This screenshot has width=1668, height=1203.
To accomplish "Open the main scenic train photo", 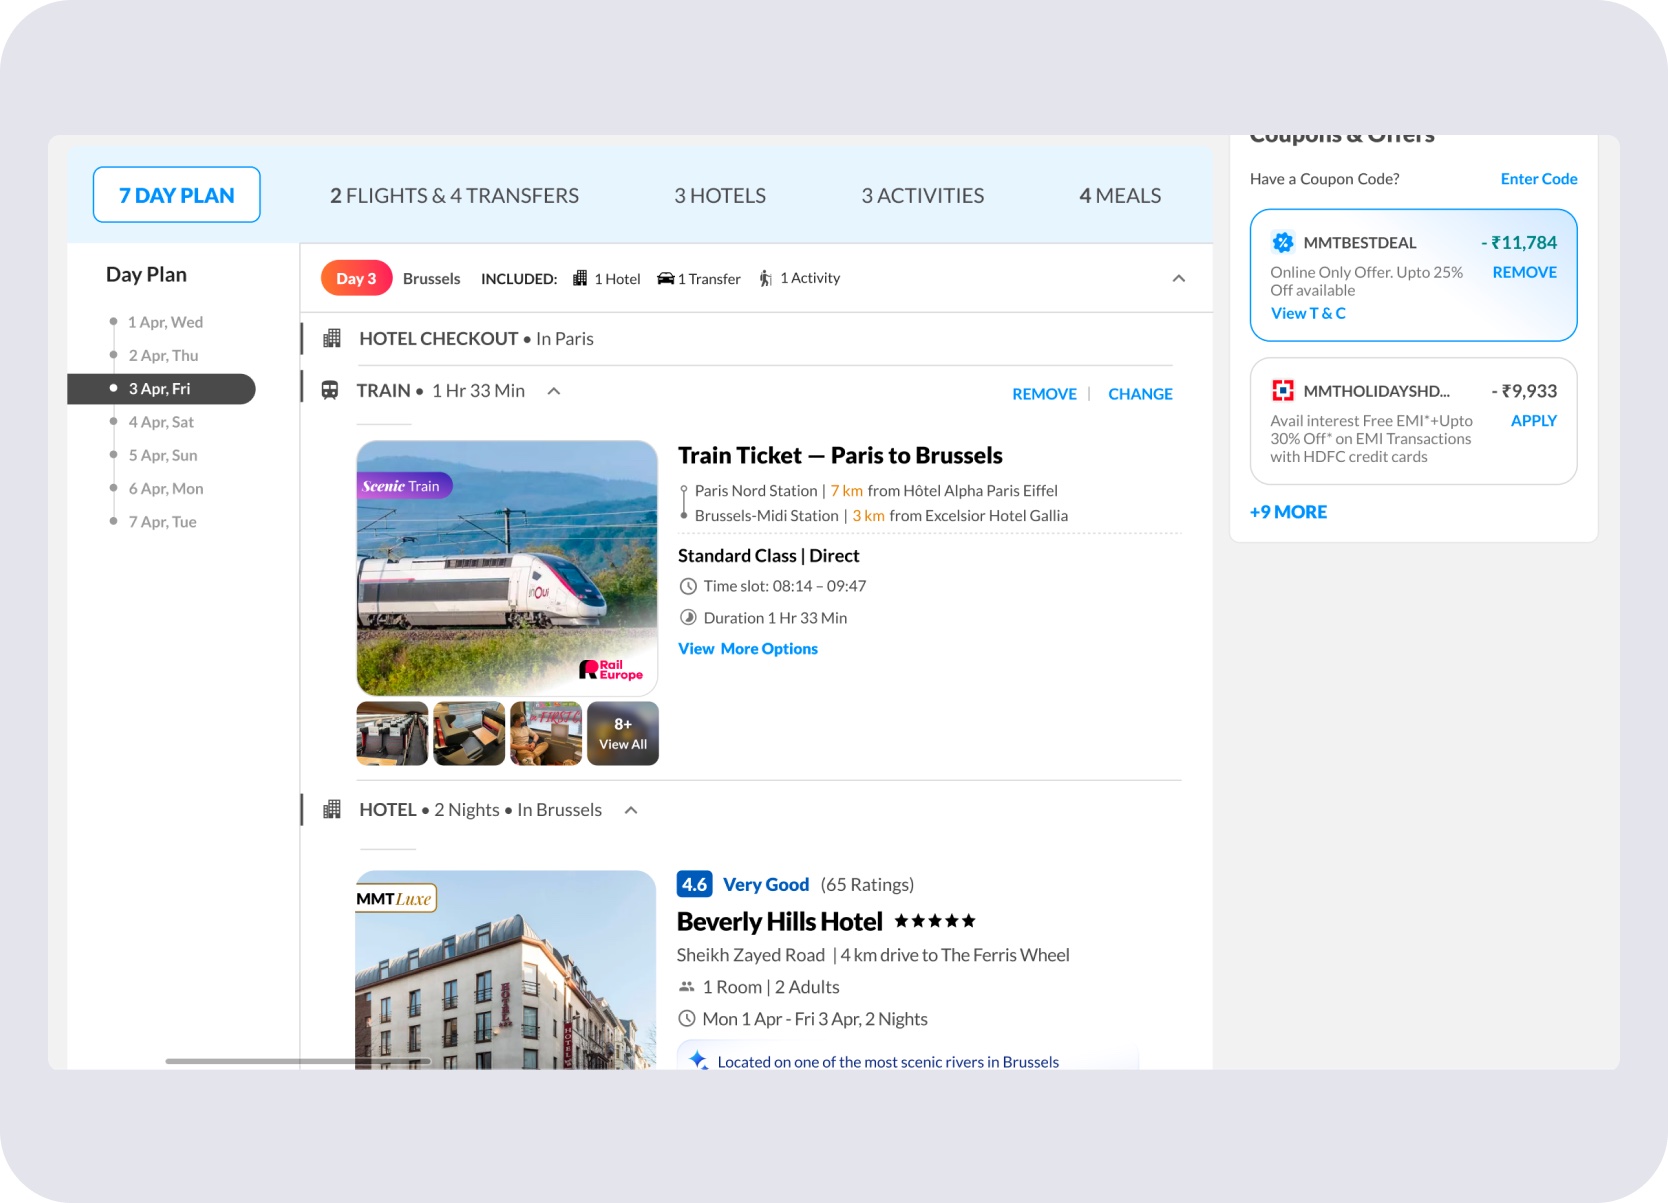I will pyautogui.click(x=507, y=568).
